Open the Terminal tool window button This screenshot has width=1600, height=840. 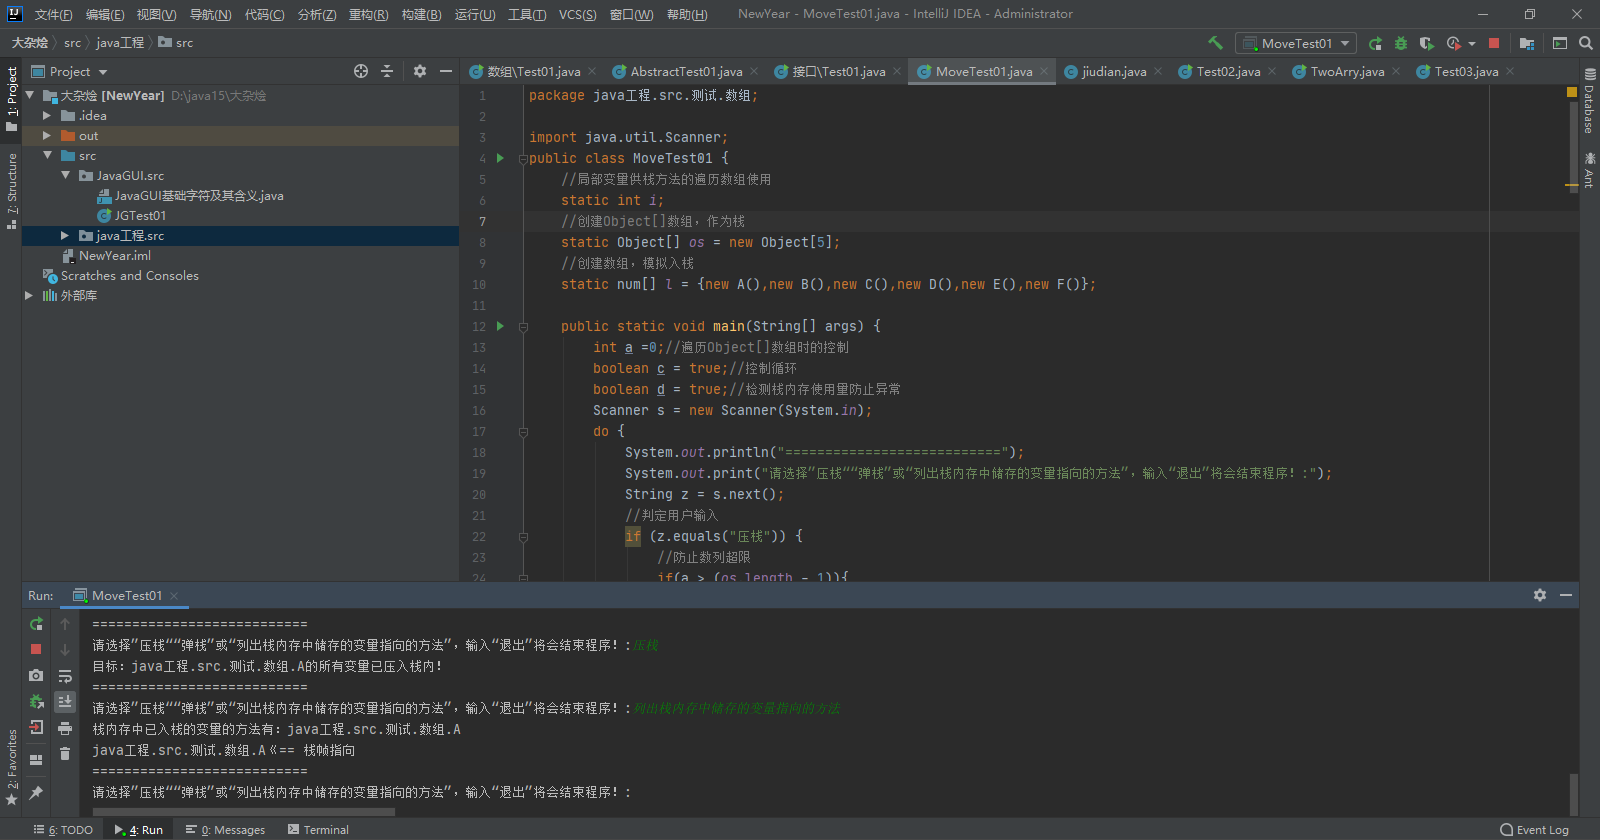click(318, 830)
